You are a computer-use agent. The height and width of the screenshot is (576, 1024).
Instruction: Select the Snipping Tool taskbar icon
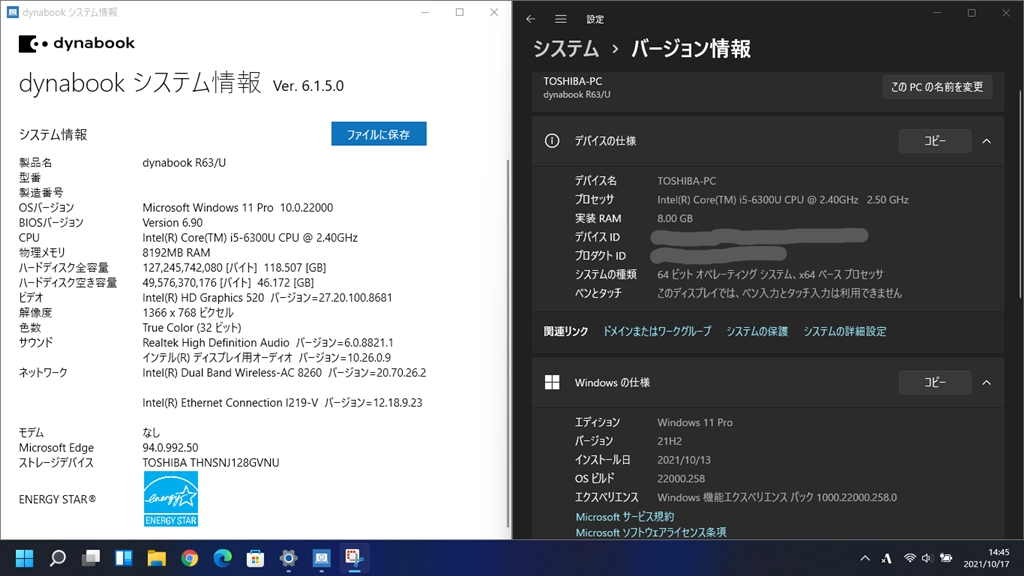click(x=354, y=558)
